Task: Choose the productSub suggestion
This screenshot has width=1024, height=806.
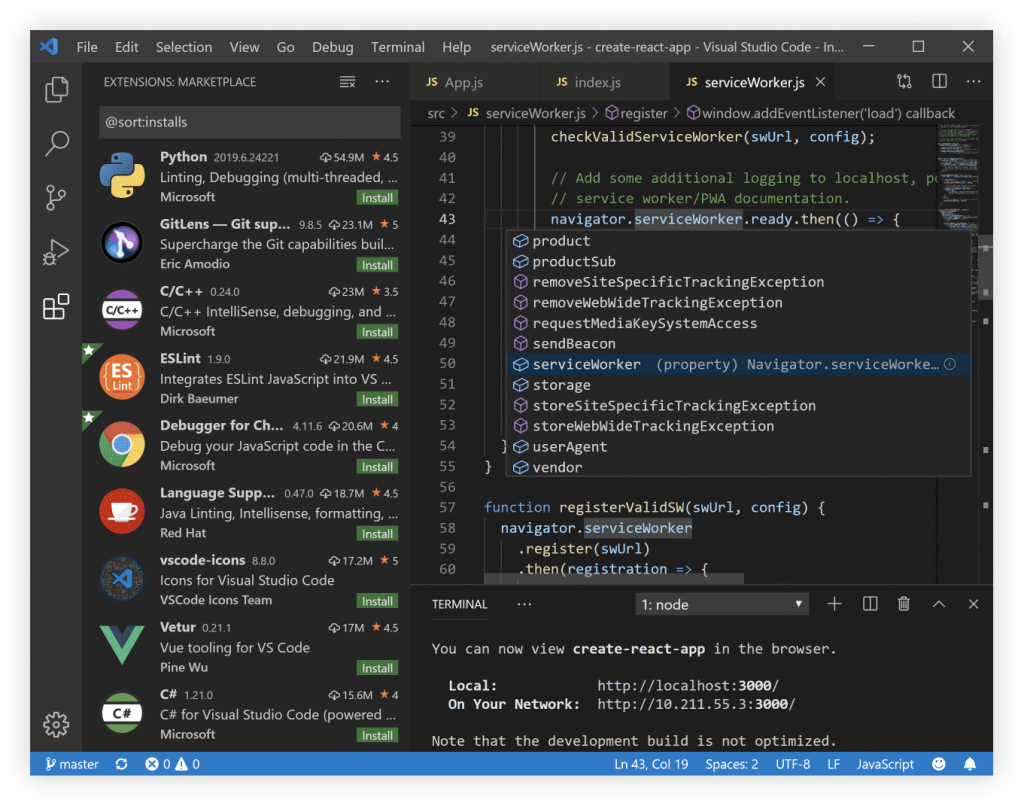Action: [x=739, y=261]
